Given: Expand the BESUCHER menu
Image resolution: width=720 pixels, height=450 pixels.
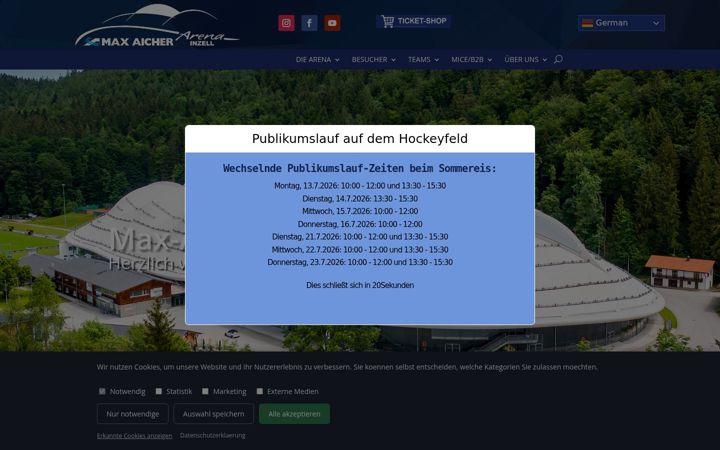Looking at the screenshot, I should [x=374, y=60].
